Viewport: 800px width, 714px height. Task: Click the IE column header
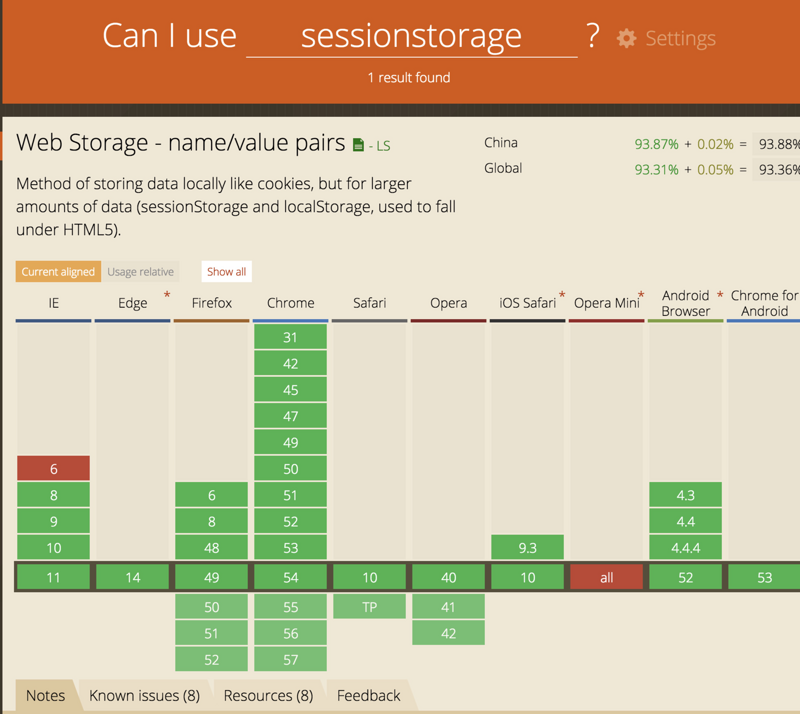[54, 303]
